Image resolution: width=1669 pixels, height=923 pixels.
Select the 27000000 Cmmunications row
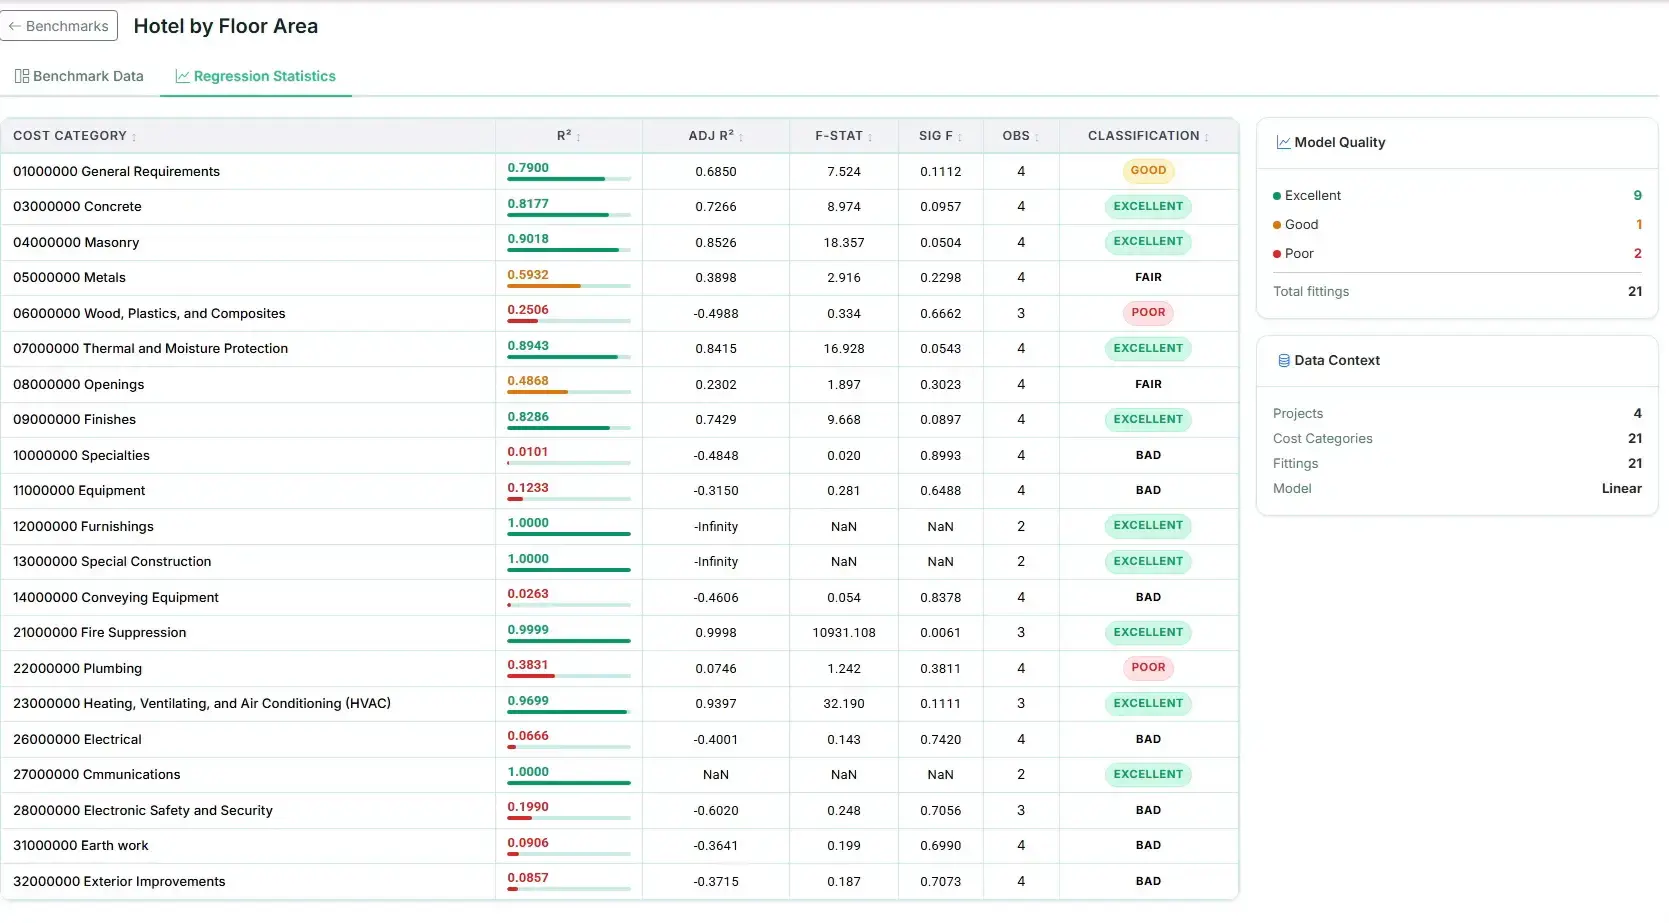click(620, 775)
